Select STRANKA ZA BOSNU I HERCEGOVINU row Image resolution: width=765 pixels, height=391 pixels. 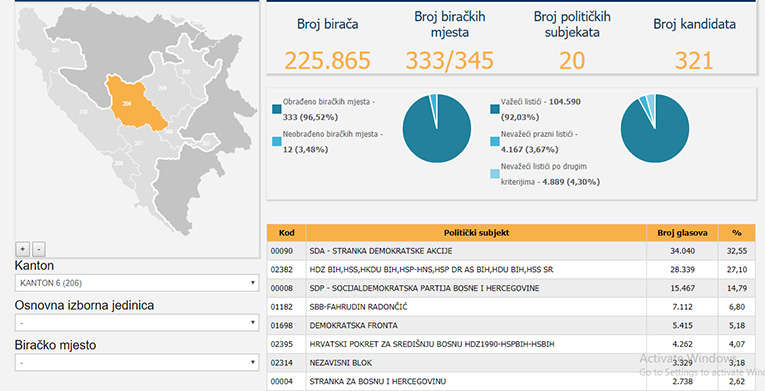pos(511,381)
